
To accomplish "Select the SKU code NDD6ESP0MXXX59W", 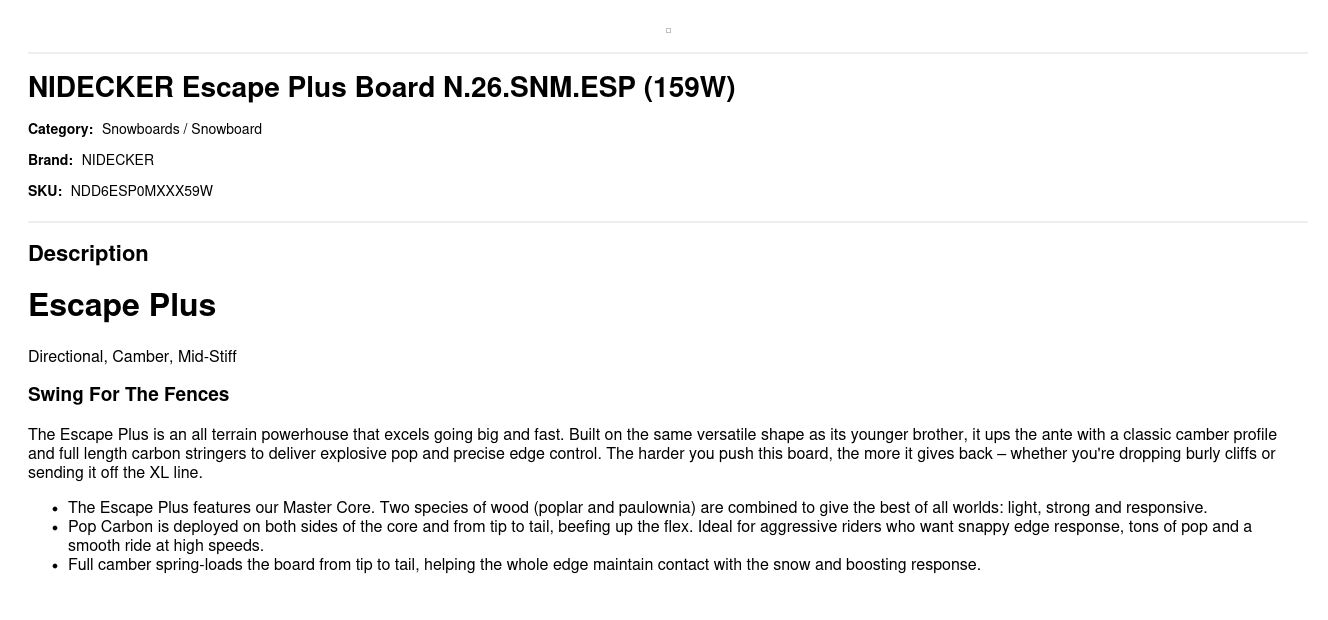I will tap(142, 191).
